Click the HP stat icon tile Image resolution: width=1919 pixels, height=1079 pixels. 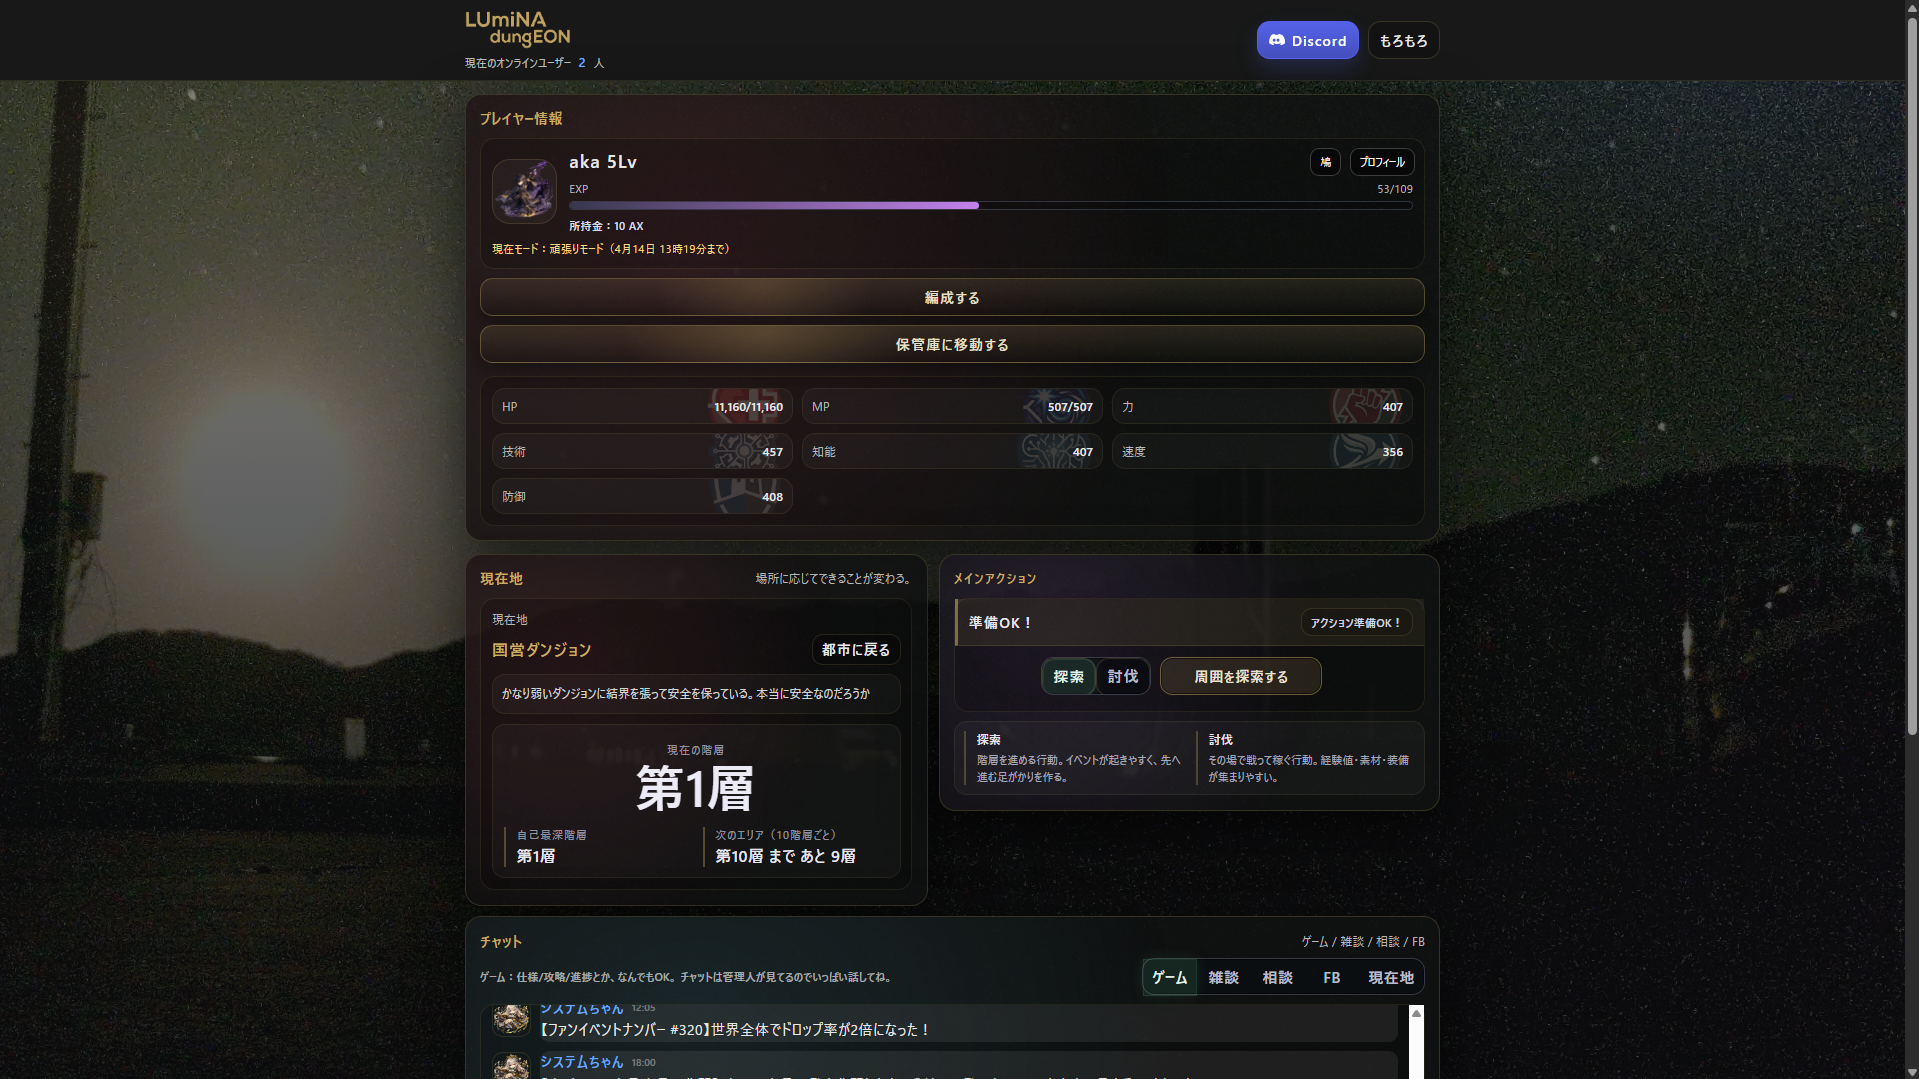642,407
